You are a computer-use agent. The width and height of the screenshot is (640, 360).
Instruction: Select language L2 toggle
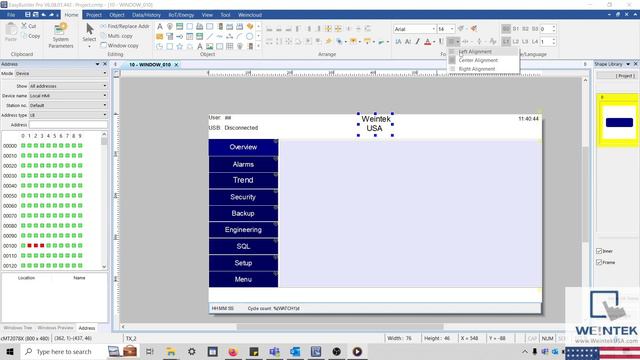pos(516,42)
